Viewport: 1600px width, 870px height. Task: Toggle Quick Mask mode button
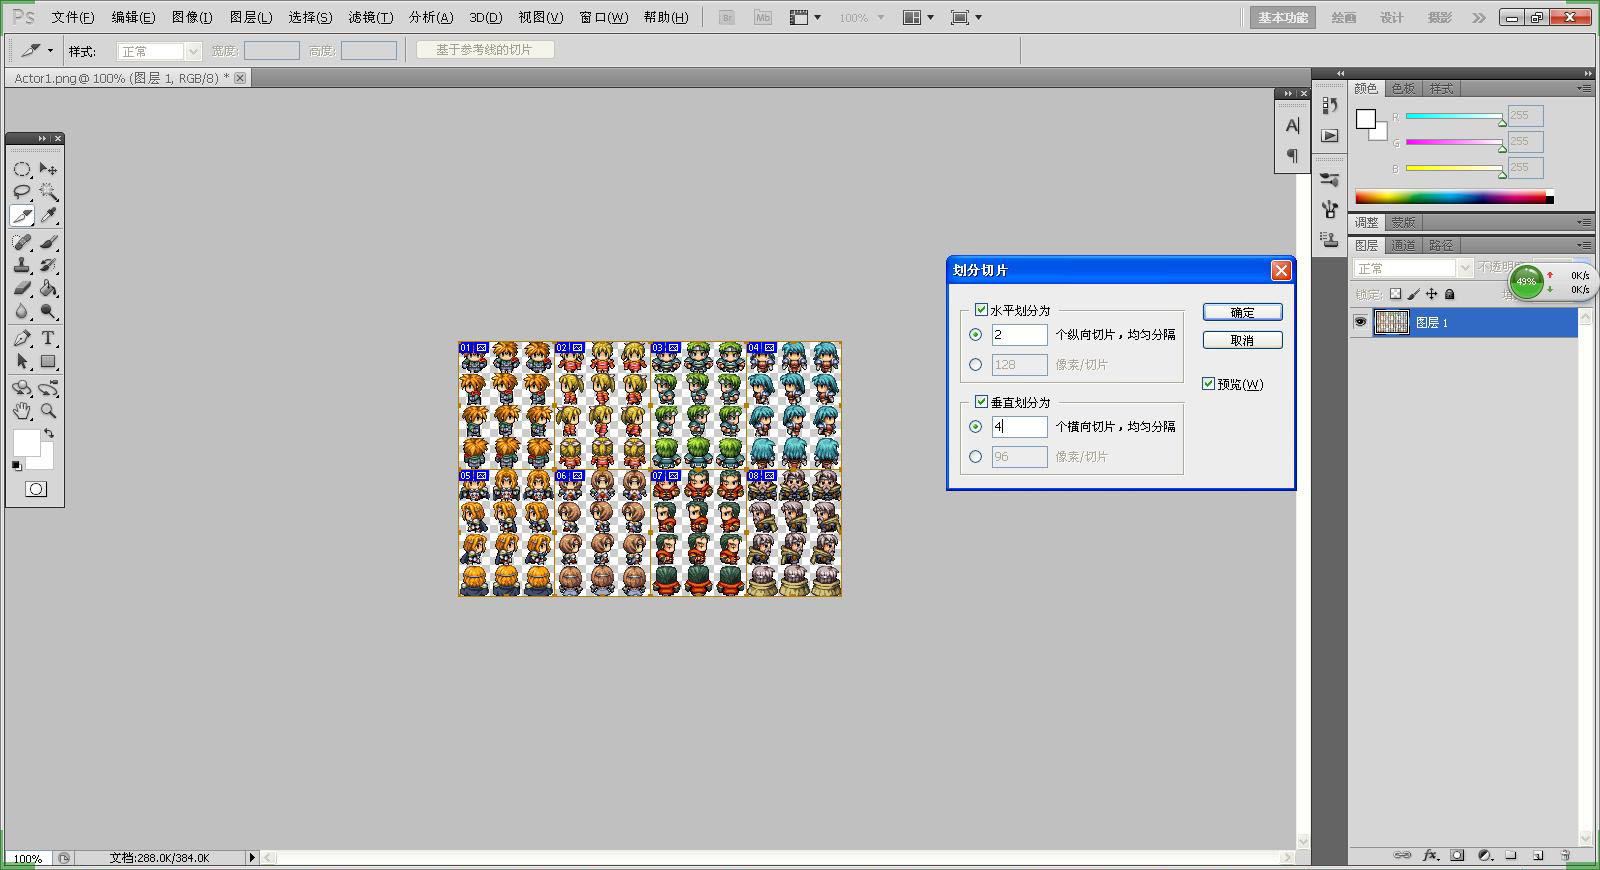[x=35, y=489]
